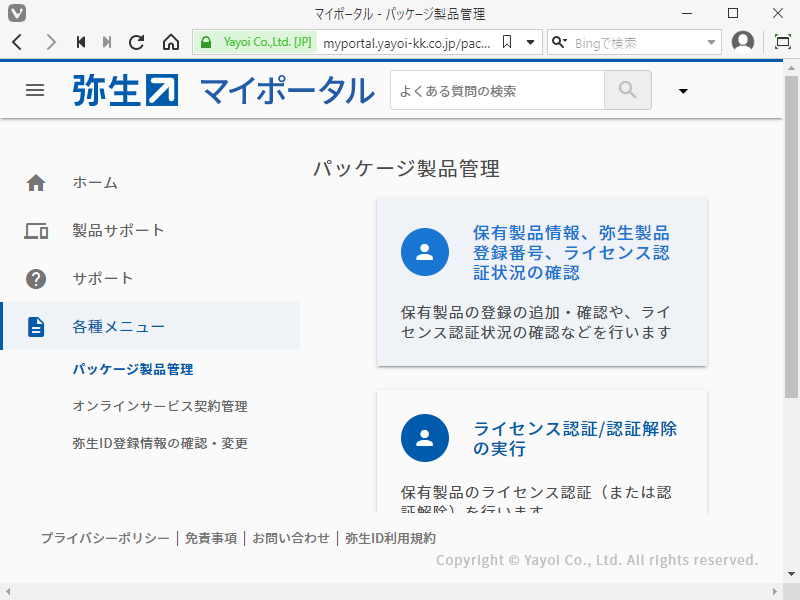
Task: Click the fast forward navigation button
Action: [x=107, y=42]
